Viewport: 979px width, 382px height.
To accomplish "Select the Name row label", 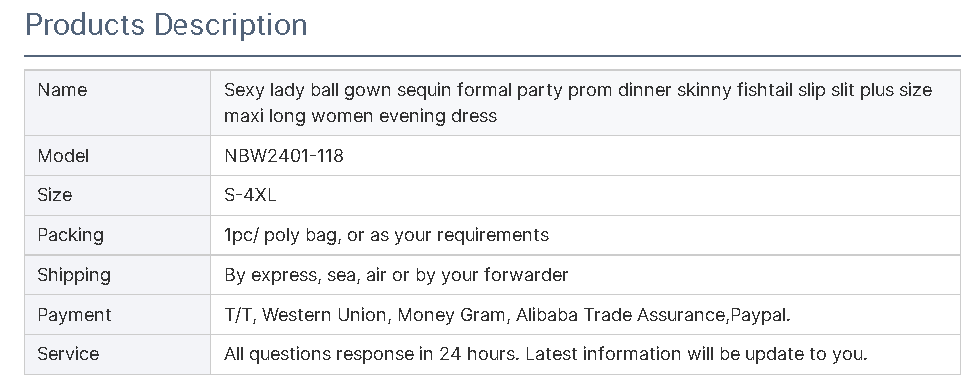I will point(62,90).
